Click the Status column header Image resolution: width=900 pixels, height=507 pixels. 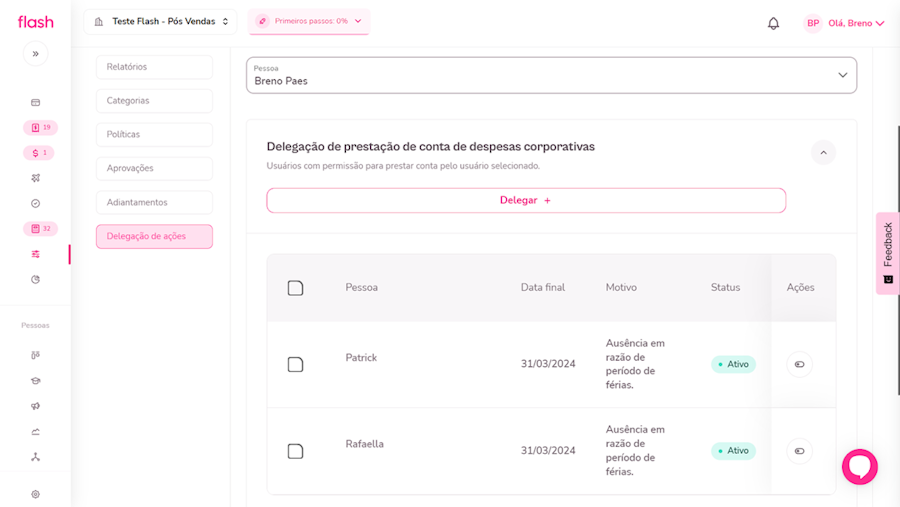pyautogui.click(x=726, y=287)
